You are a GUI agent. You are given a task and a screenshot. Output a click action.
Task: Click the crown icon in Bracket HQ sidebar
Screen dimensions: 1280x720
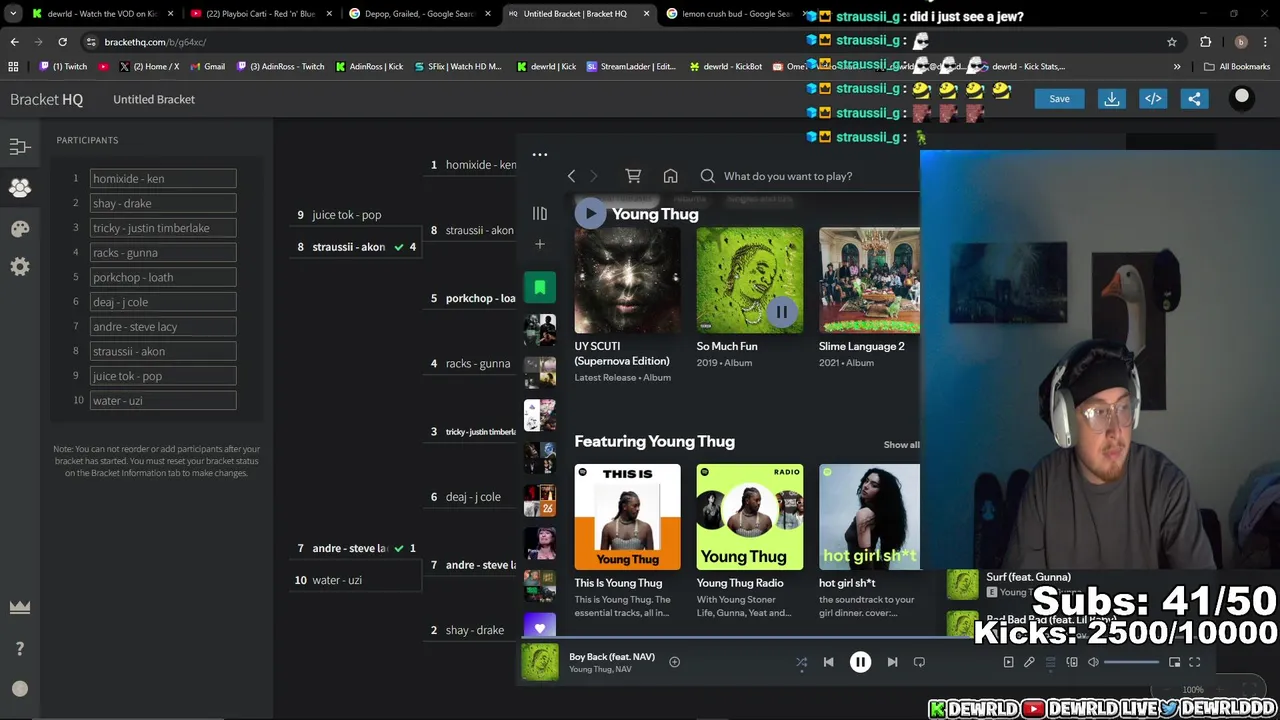[x=20, y=607]
